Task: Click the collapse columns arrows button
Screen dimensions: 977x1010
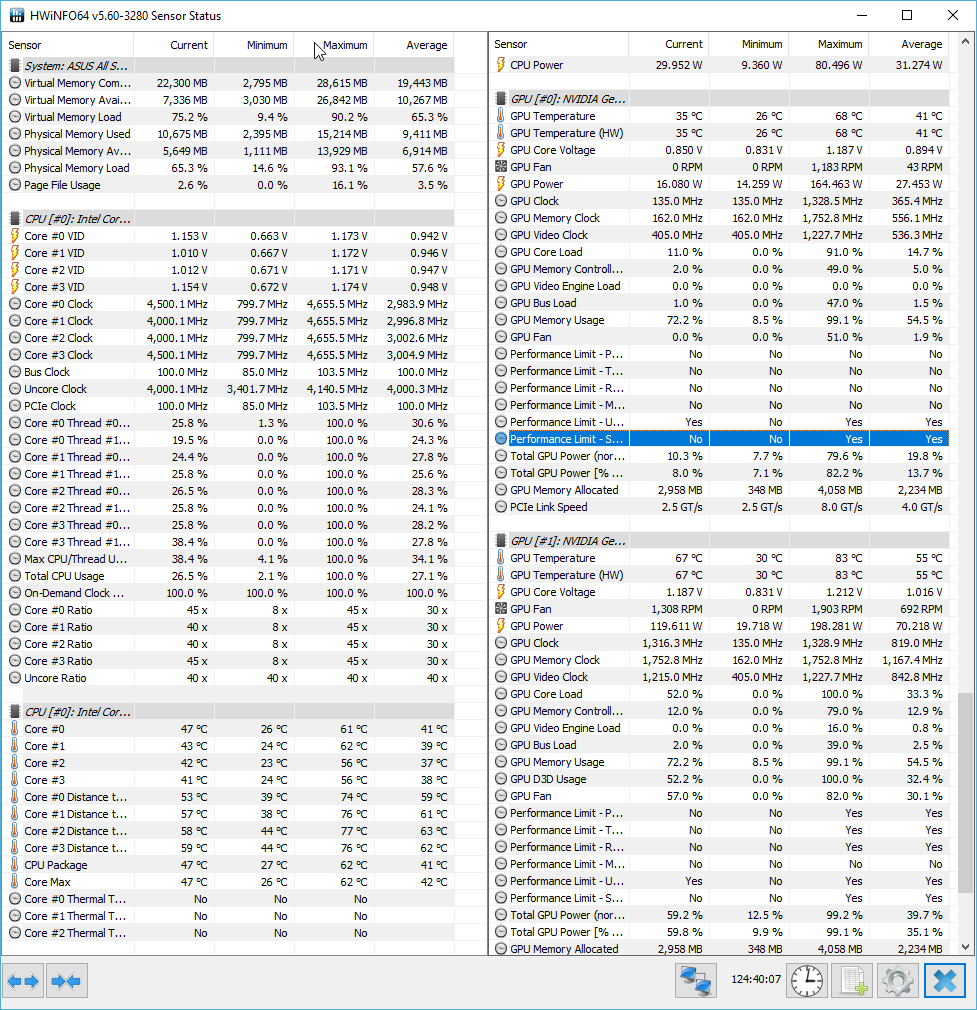Action: (x=66, y=981)
